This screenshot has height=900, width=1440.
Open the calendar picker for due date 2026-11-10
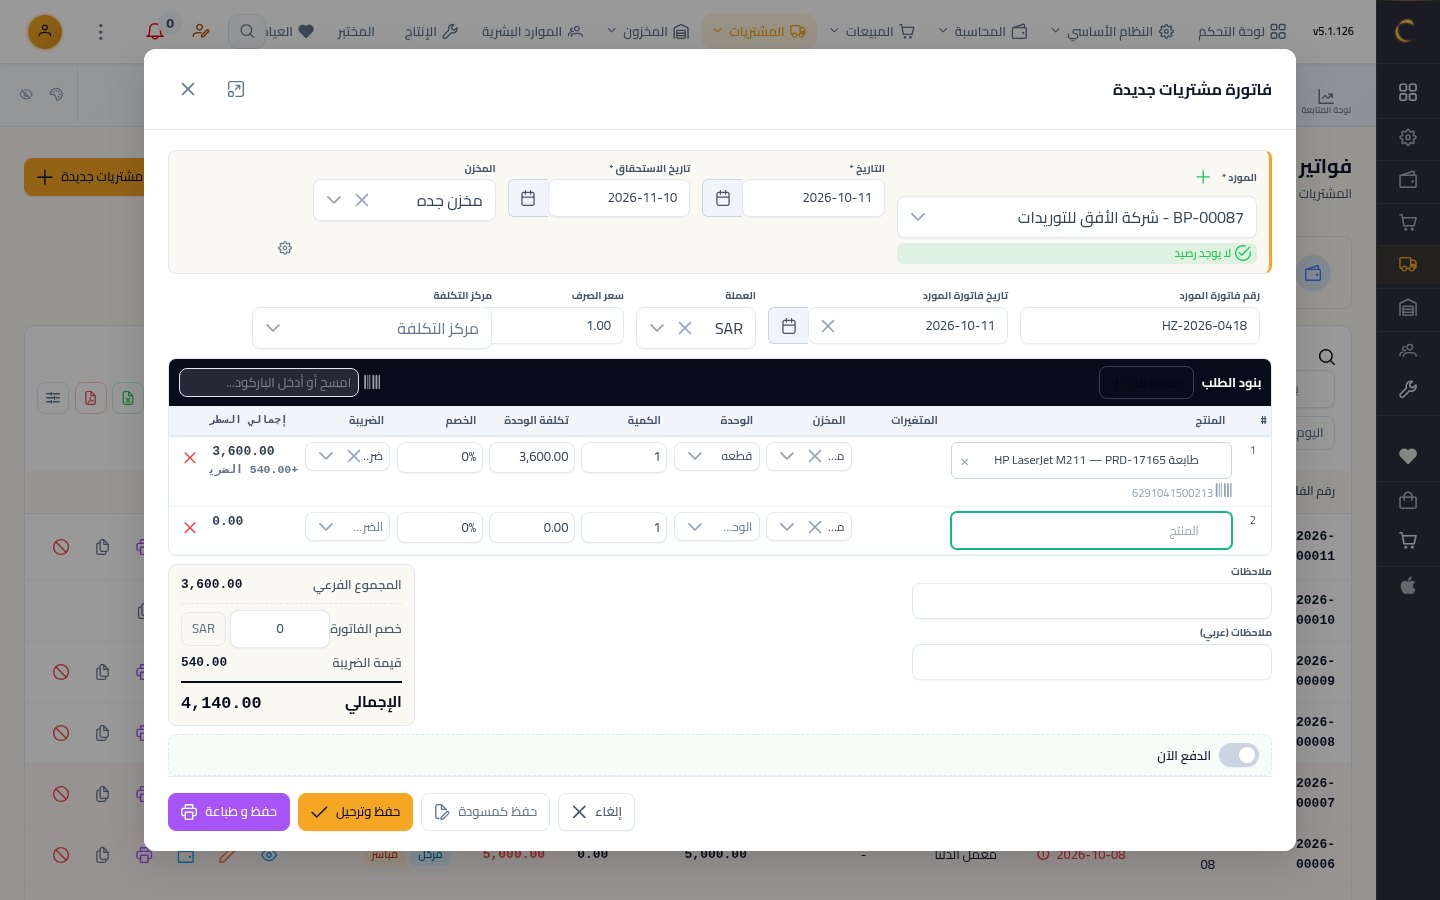point(528,198)
